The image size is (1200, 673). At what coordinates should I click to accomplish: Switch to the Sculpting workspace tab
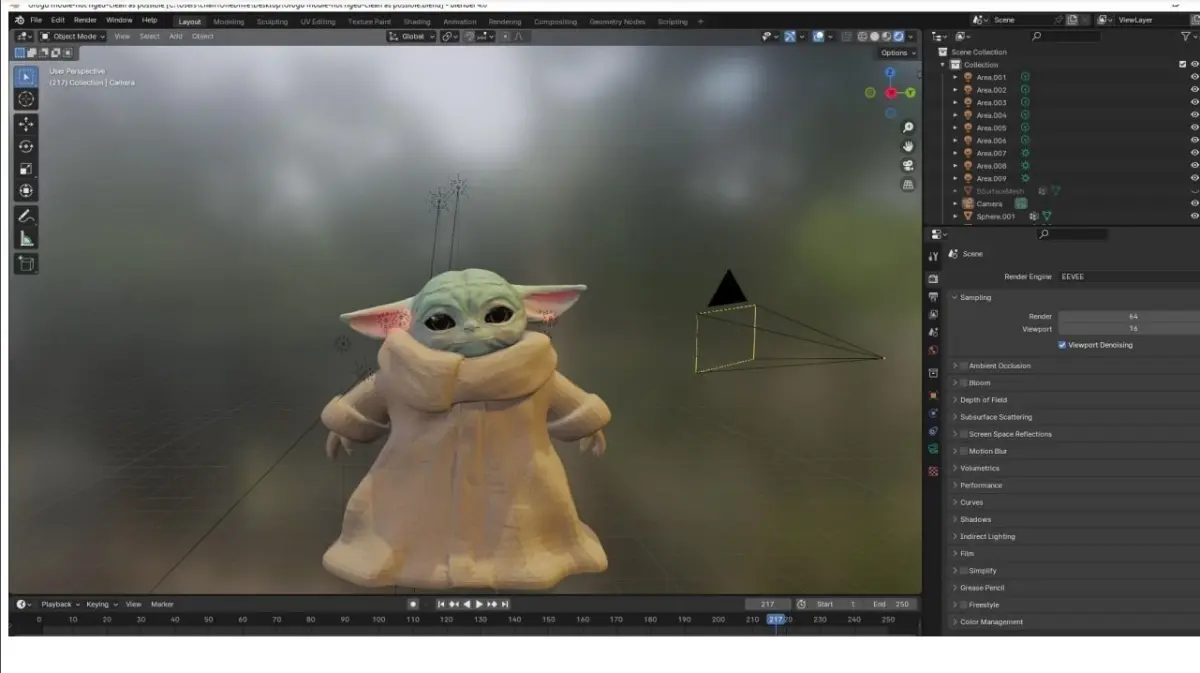click(272, 21)
